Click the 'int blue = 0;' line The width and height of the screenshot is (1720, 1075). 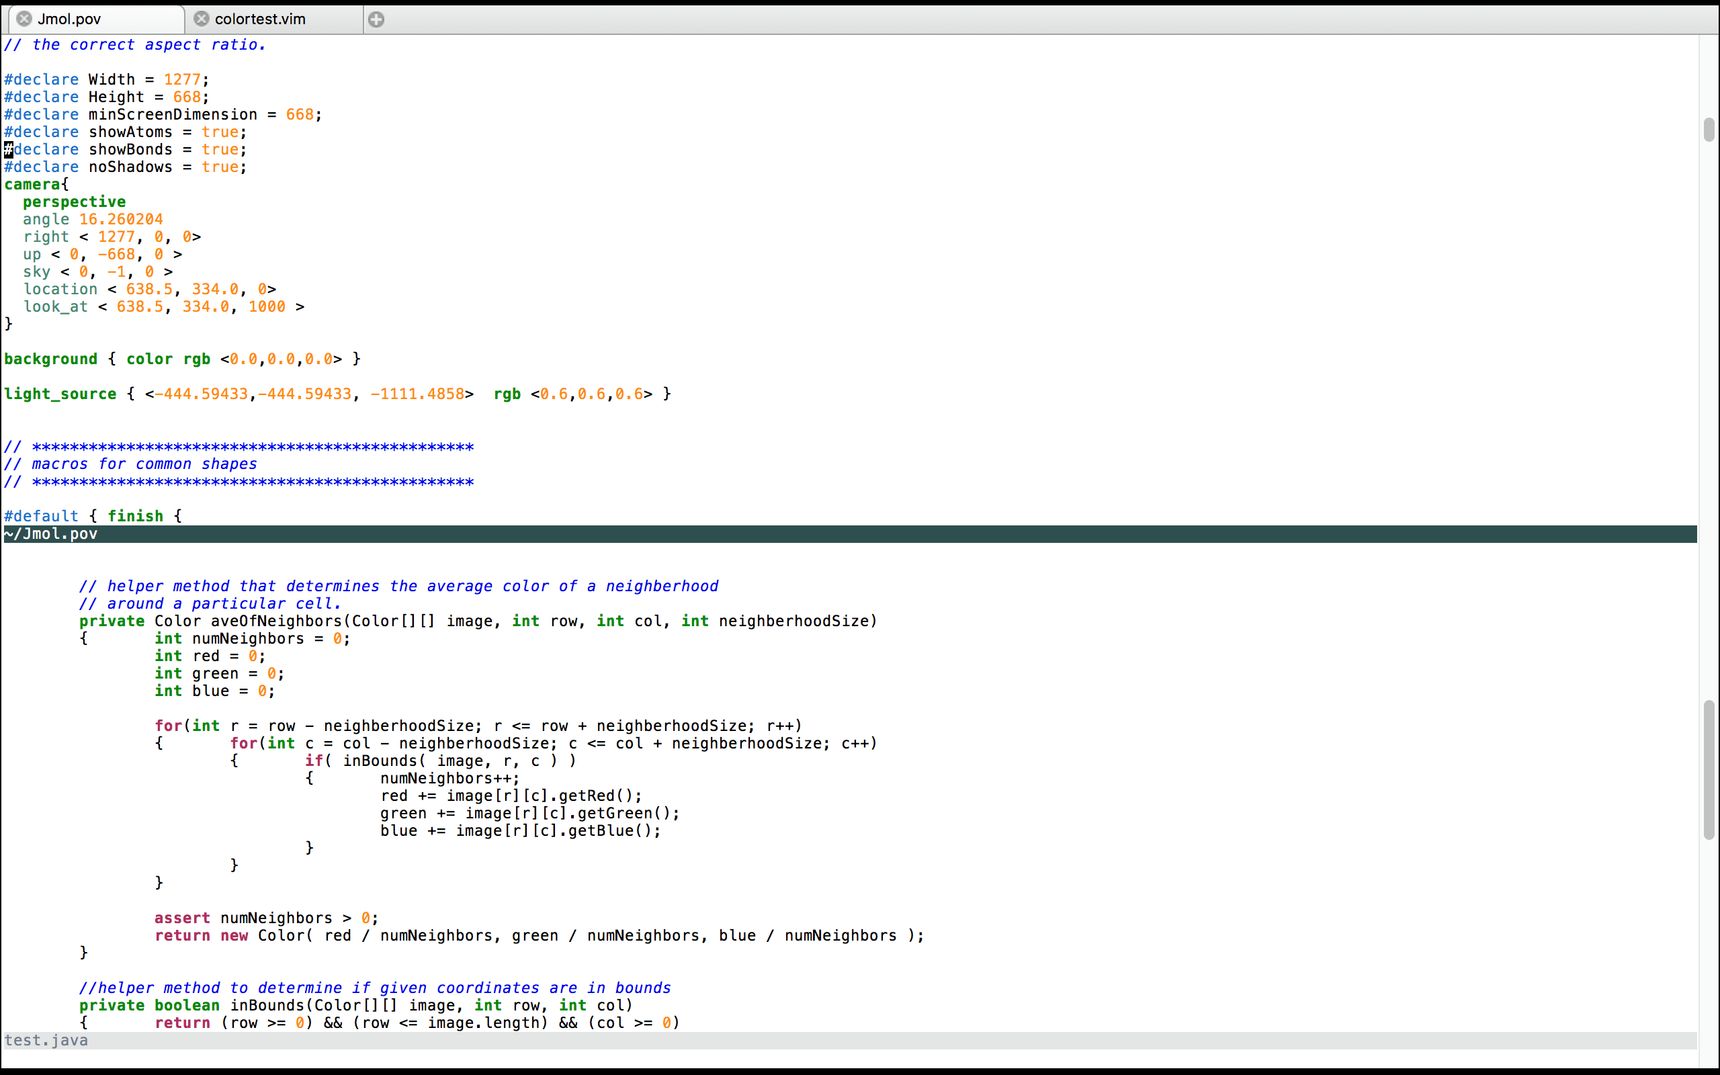point(215,691)
